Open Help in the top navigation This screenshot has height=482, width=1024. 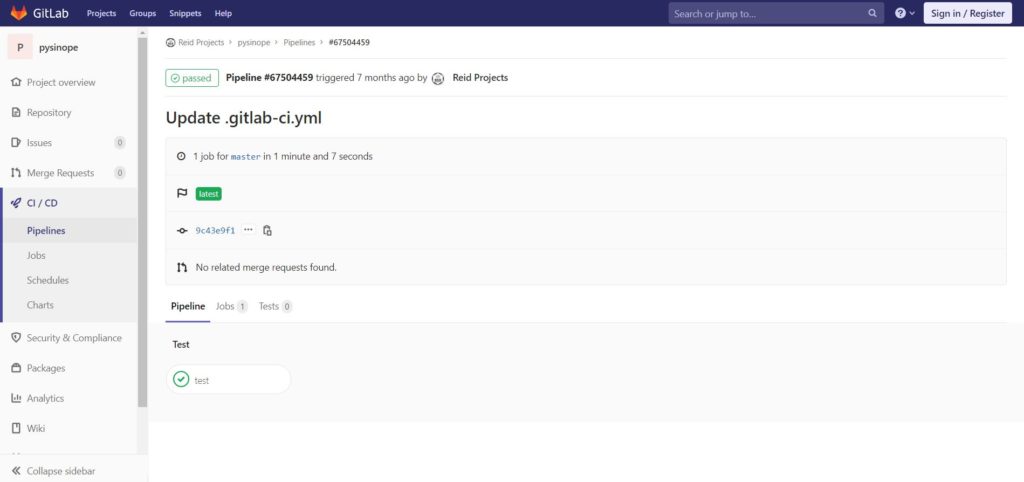(x=223, y=13)
